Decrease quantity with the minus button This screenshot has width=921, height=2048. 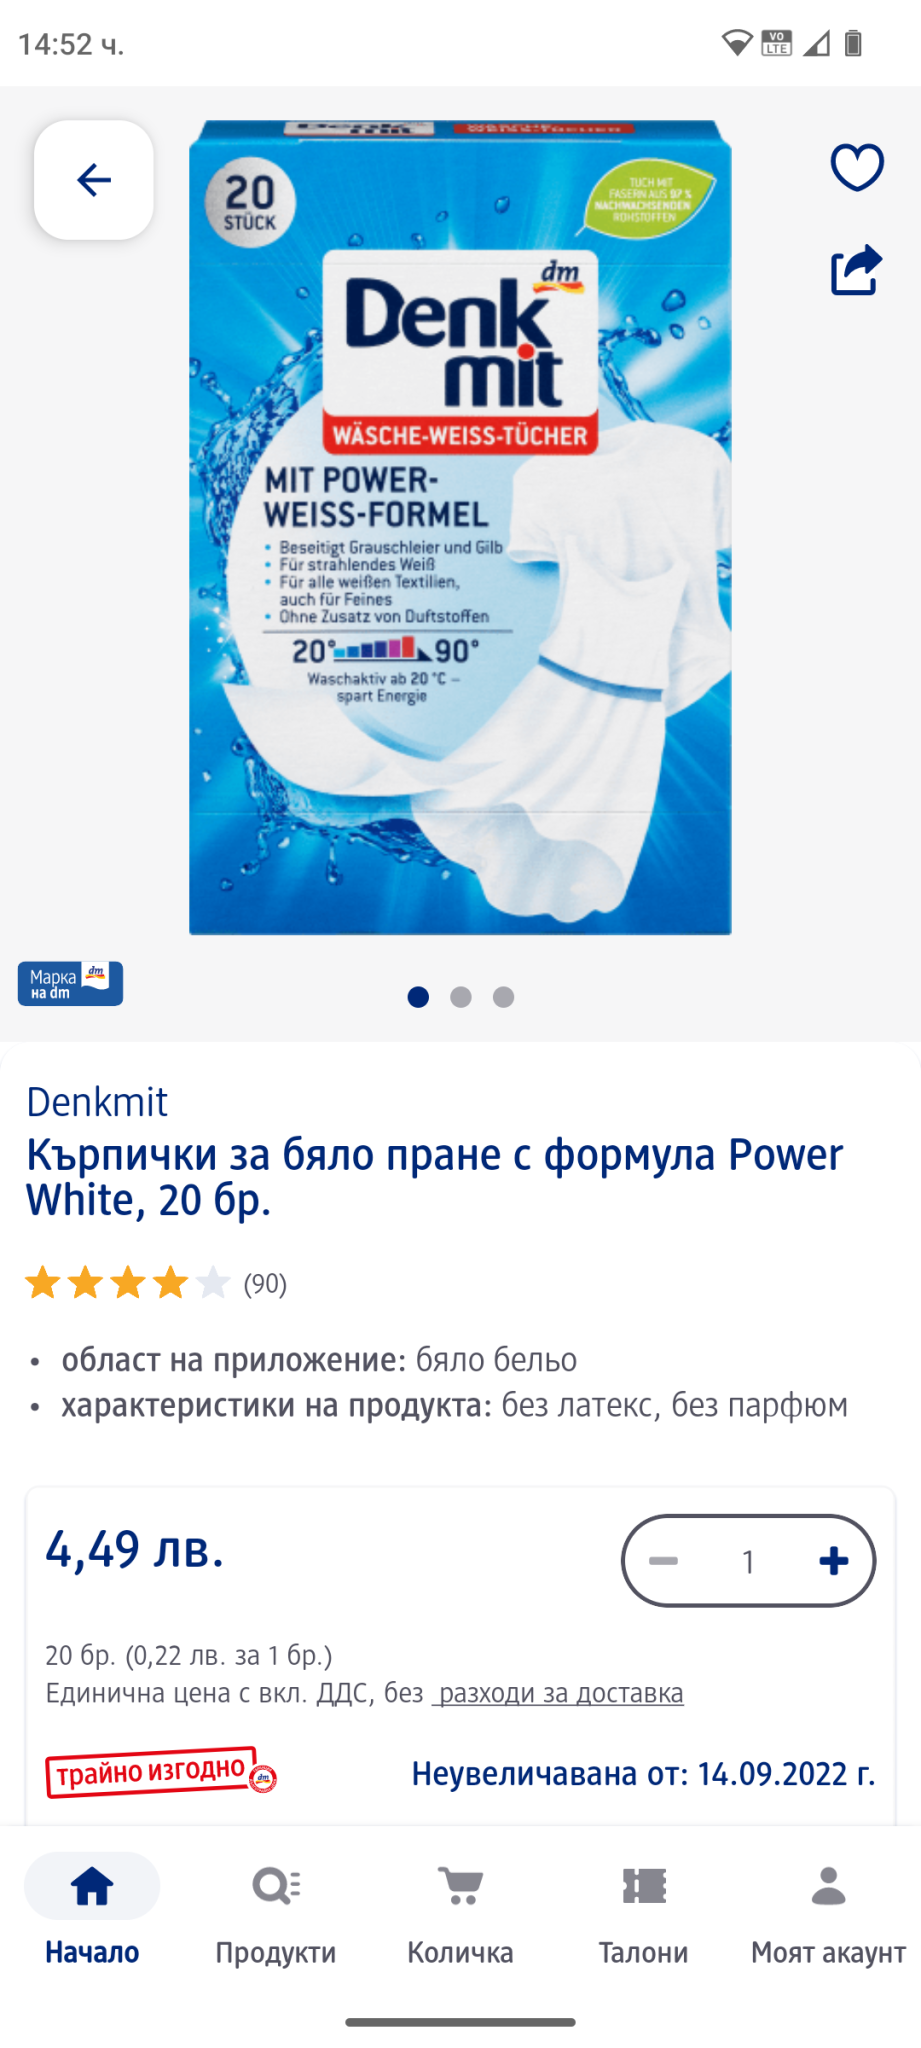click(663, 1561)
